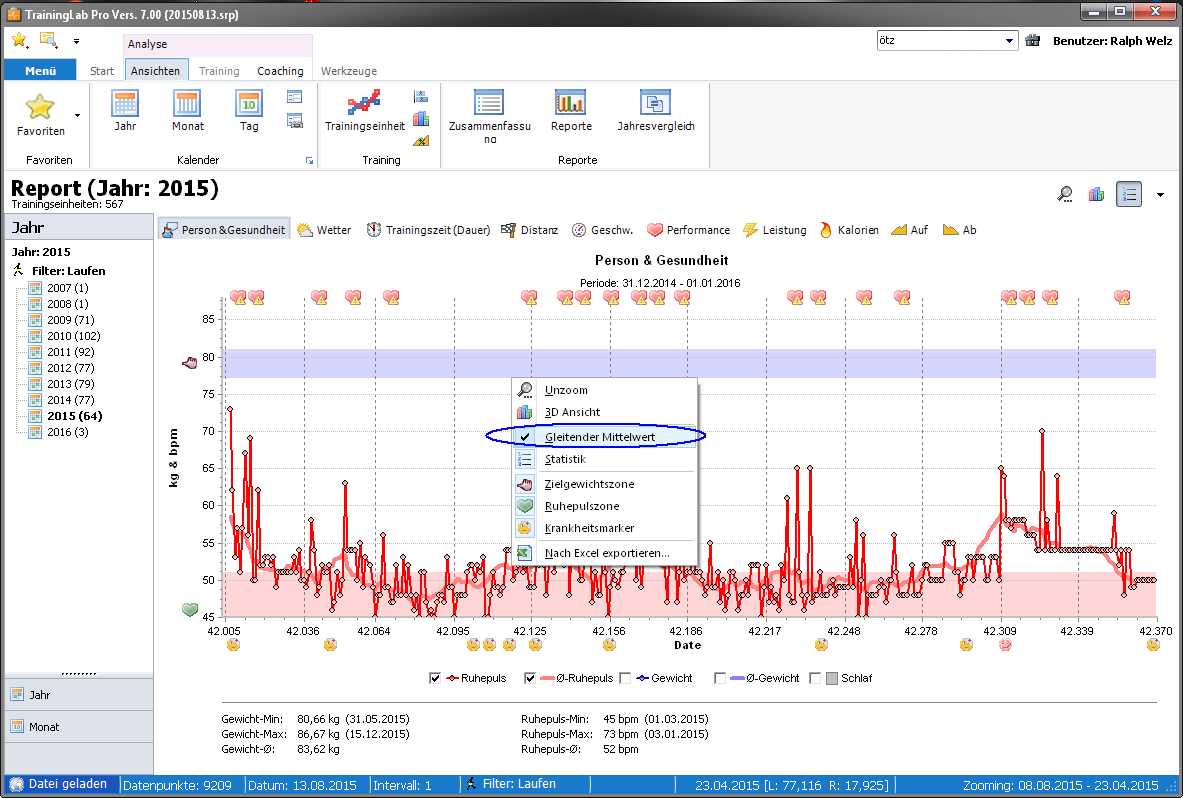Click the 3D bar chart icon in Training ribbon group
The width and height of the screenshot is (1183, 798).
421,118
